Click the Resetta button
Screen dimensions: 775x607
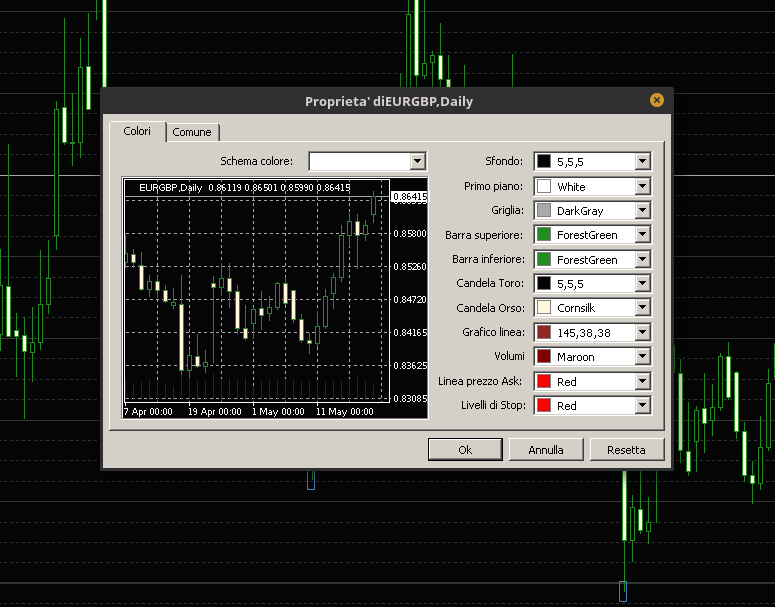click(x=626, y=450)
